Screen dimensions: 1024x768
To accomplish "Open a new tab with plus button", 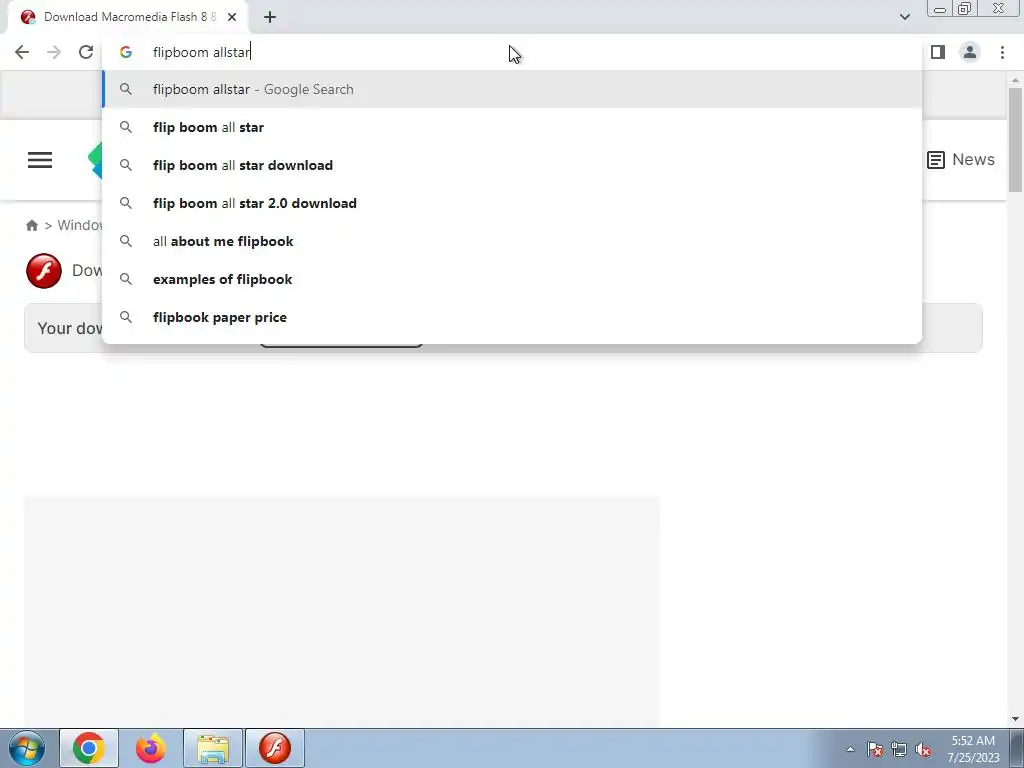I will tap(270, 17).
